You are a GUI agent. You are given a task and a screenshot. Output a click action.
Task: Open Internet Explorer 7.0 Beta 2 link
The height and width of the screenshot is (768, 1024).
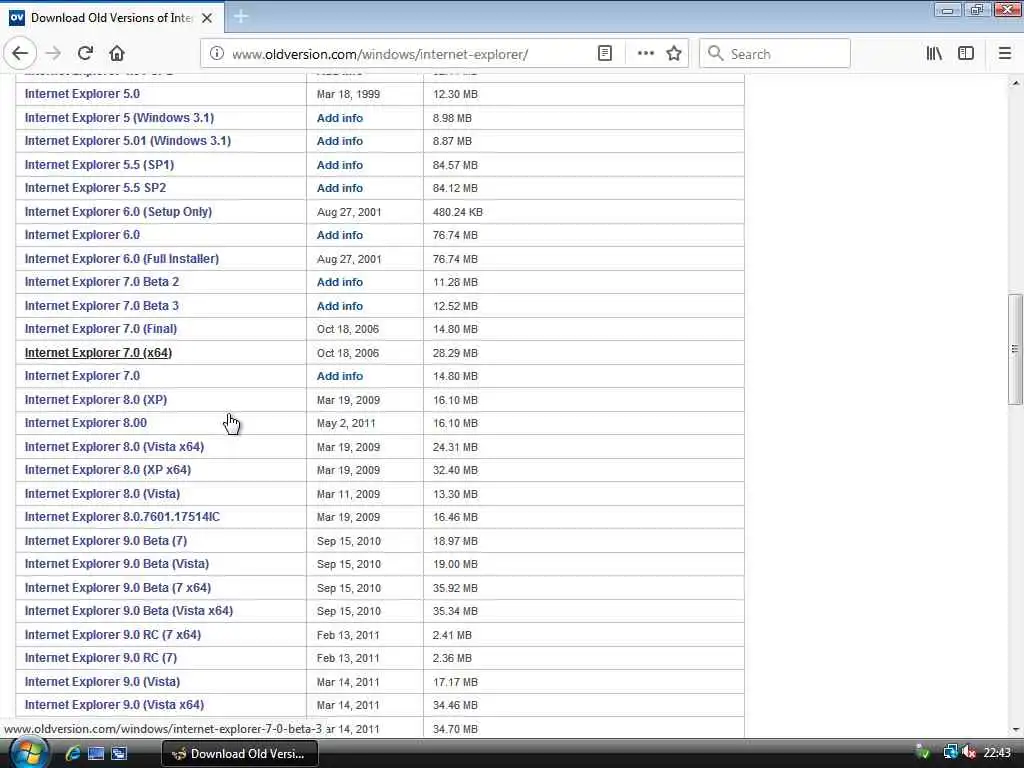102,282
